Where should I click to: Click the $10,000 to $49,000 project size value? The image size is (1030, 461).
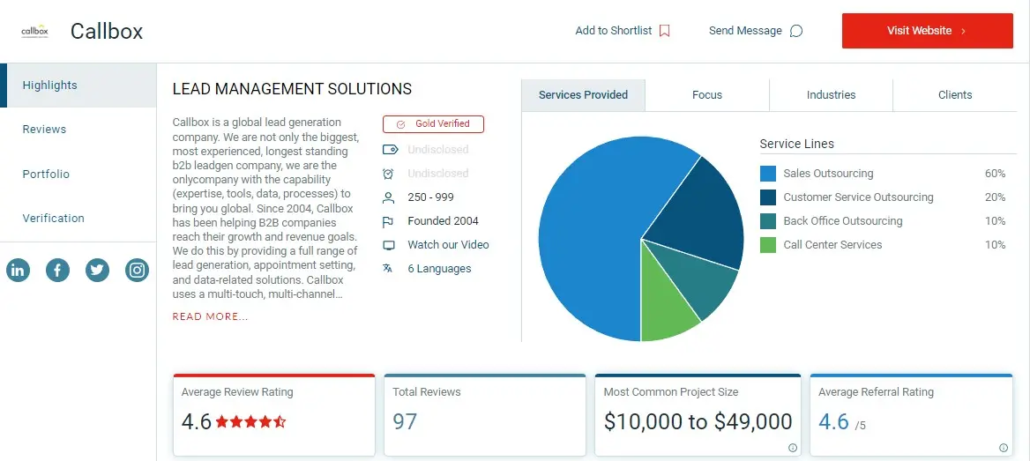[x=698, y=422]
